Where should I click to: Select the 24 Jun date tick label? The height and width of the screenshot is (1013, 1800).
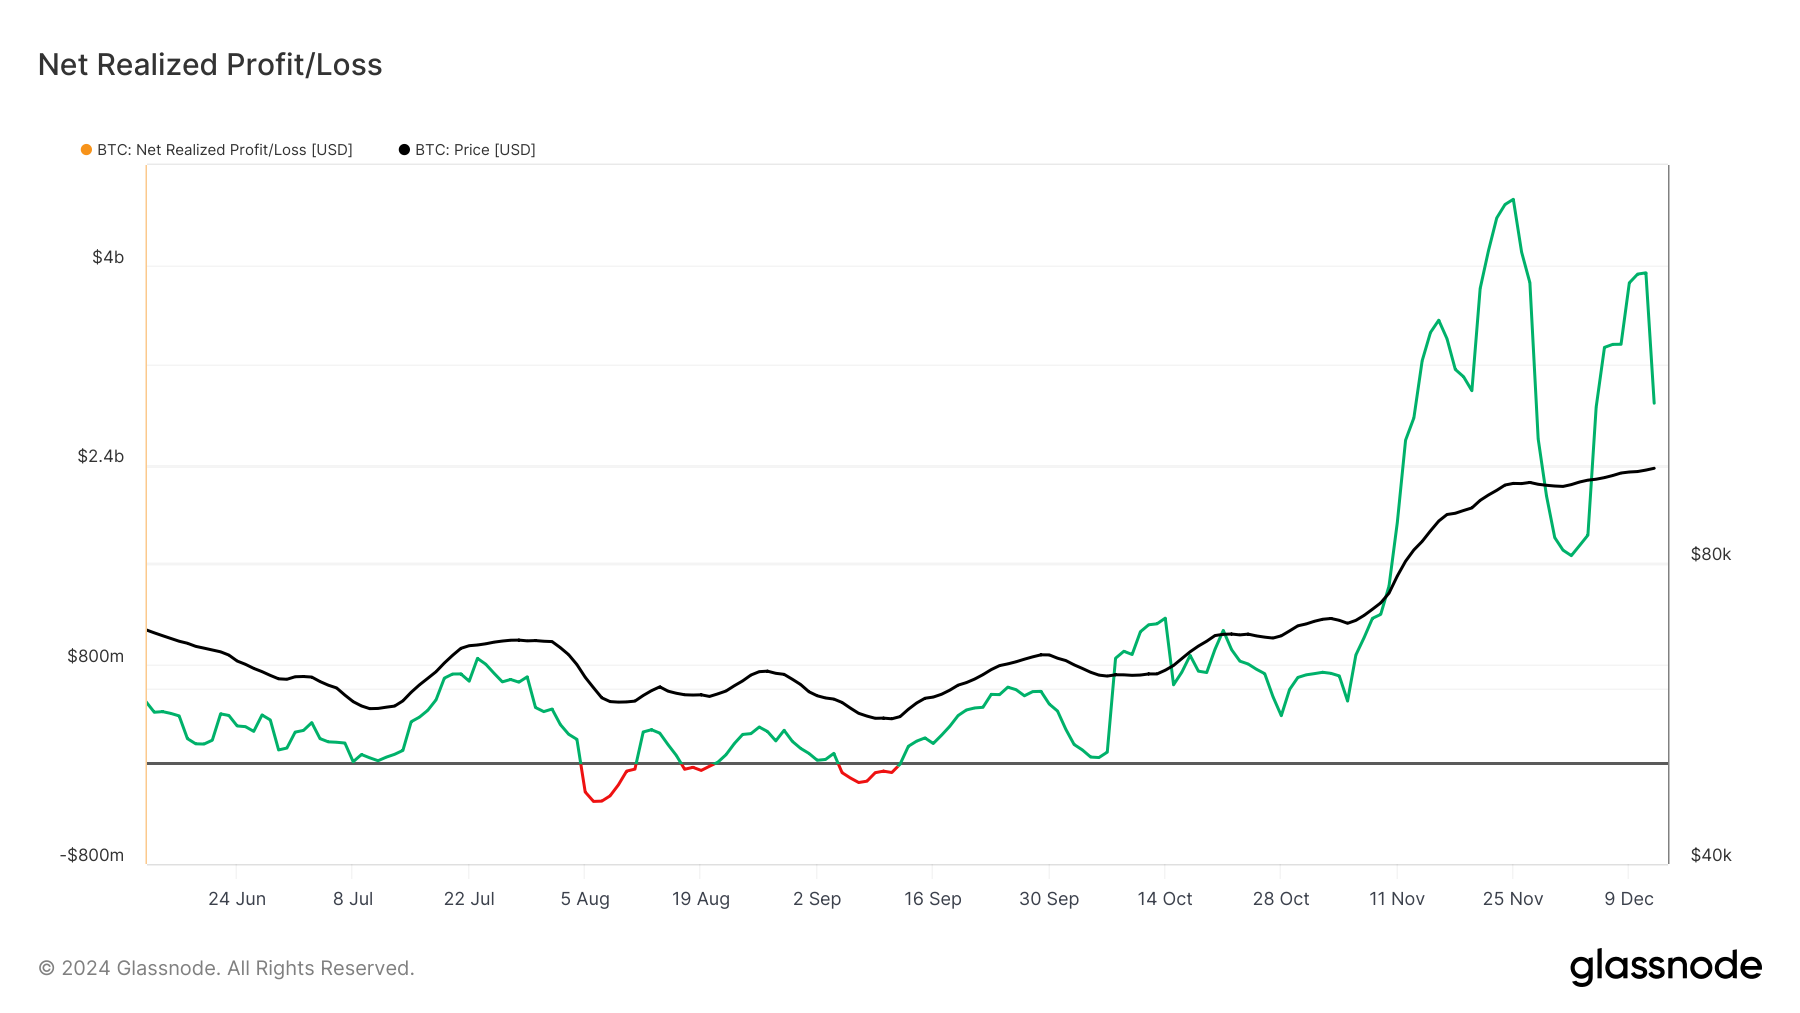click(237, 899)
